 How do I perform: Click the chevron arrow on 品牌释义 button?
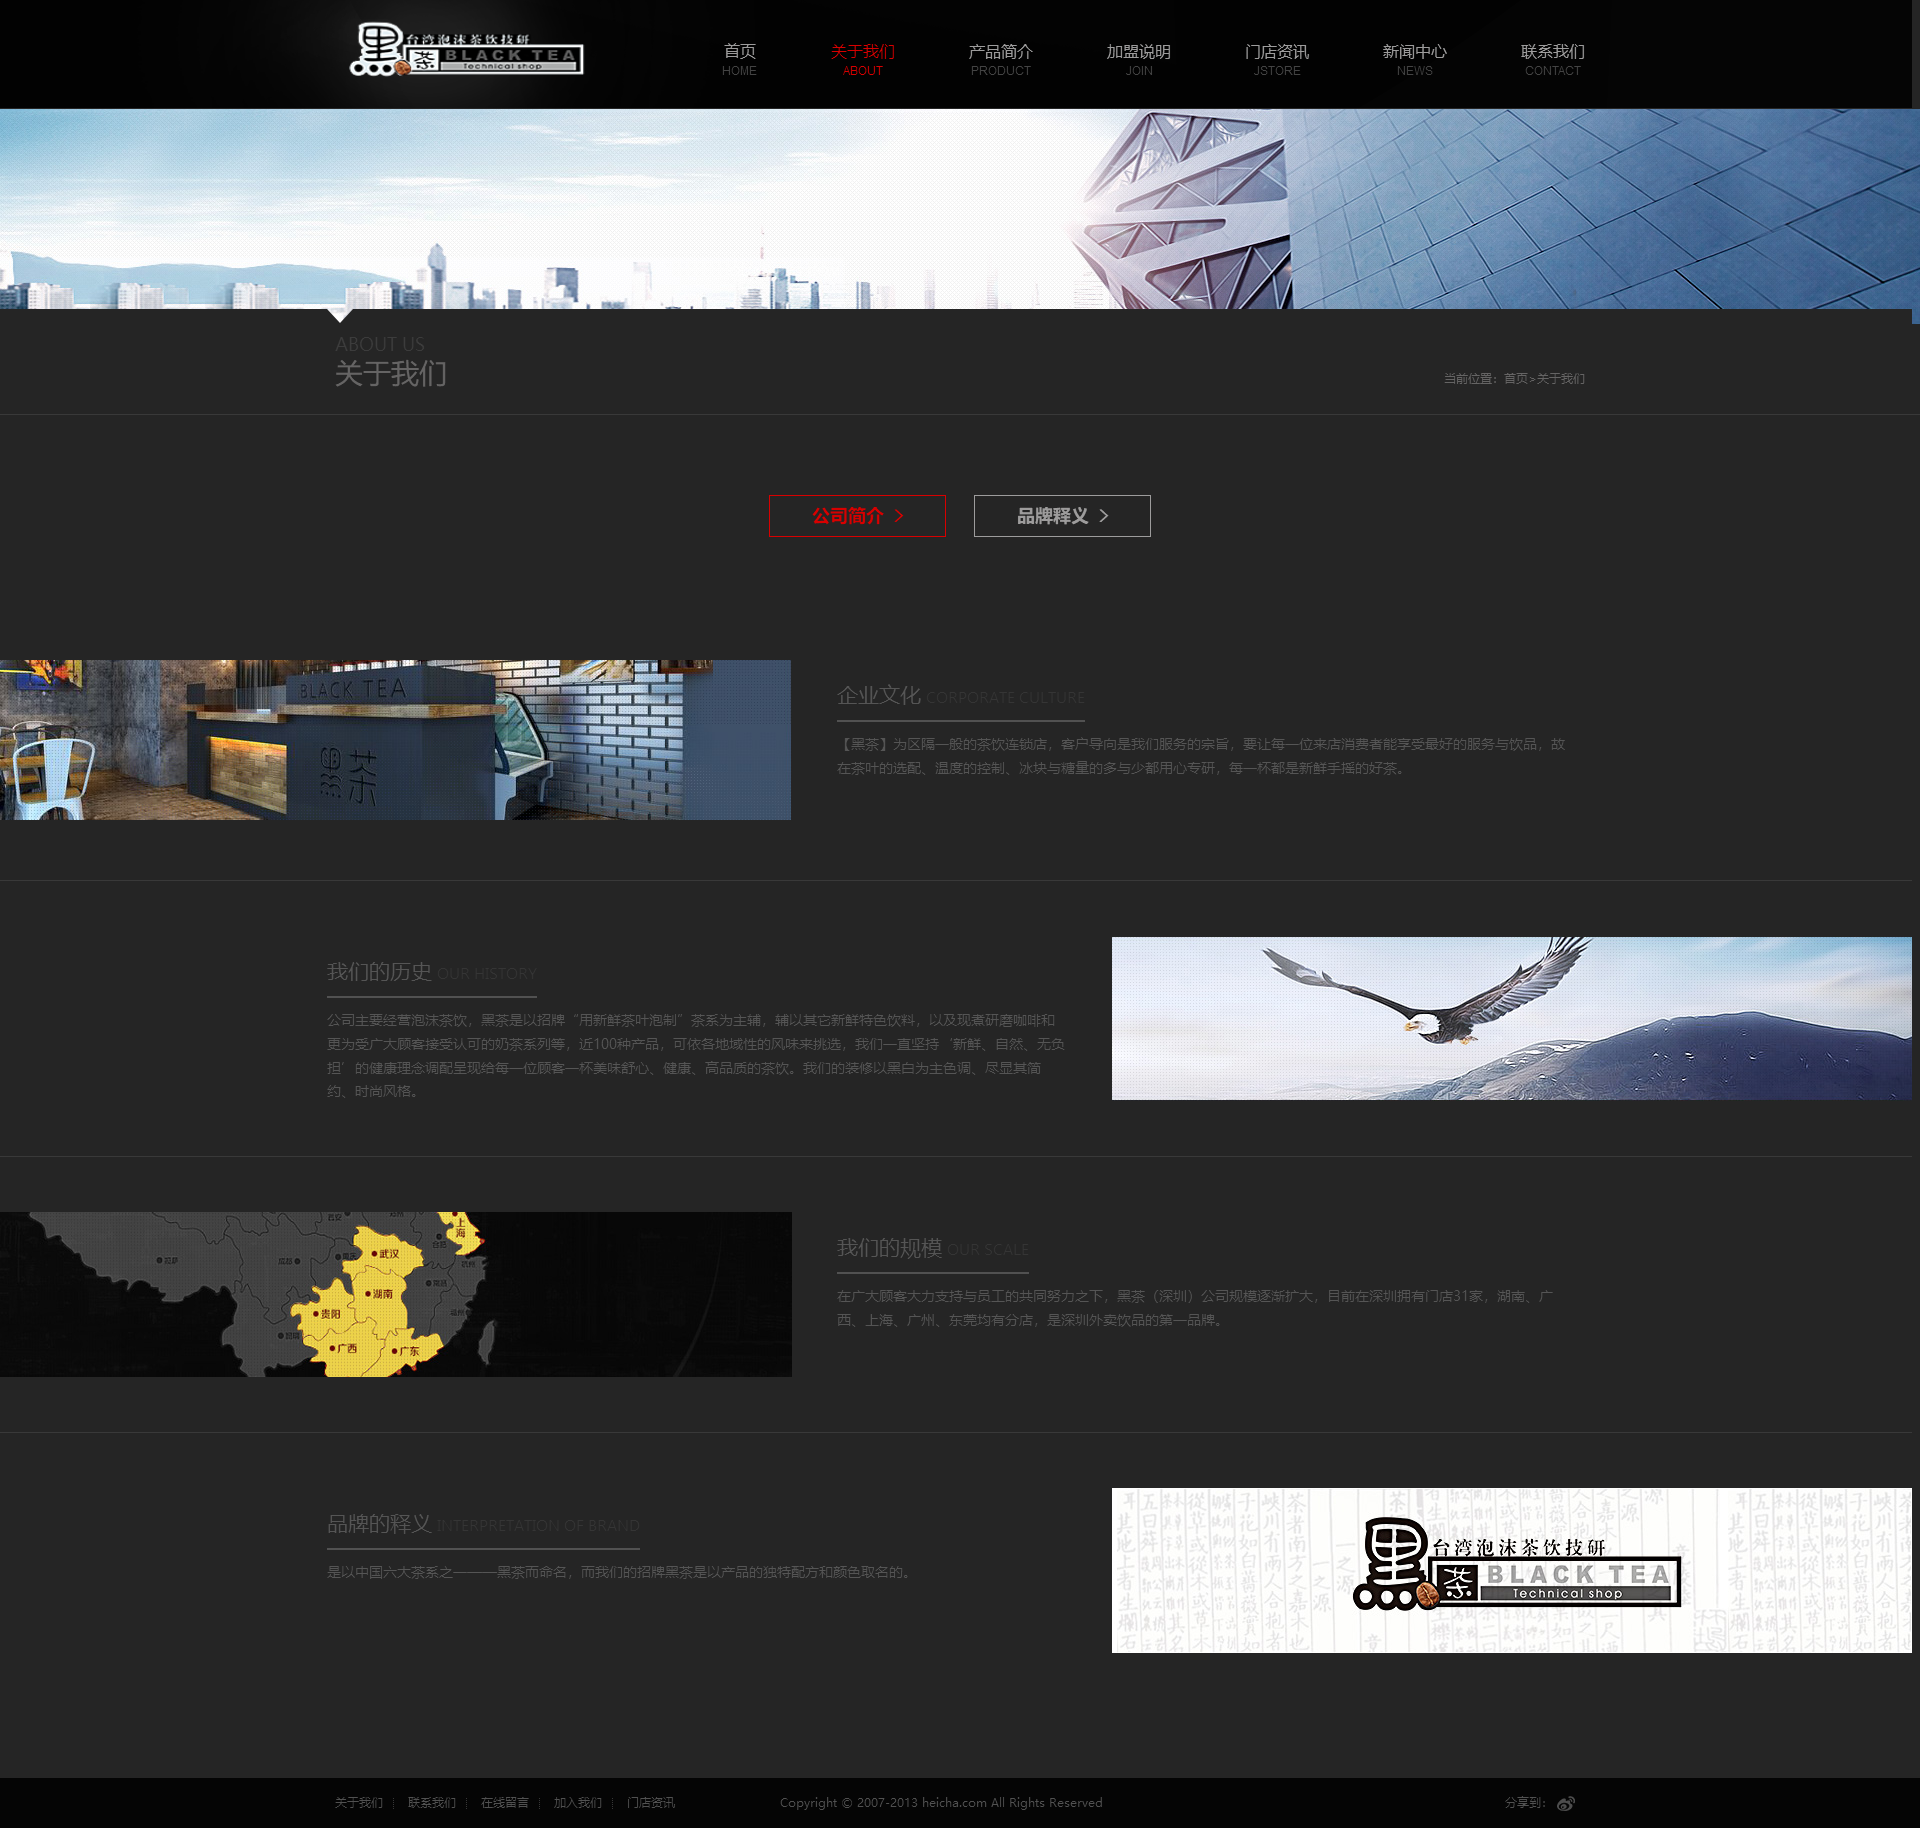coord(1104,516)
